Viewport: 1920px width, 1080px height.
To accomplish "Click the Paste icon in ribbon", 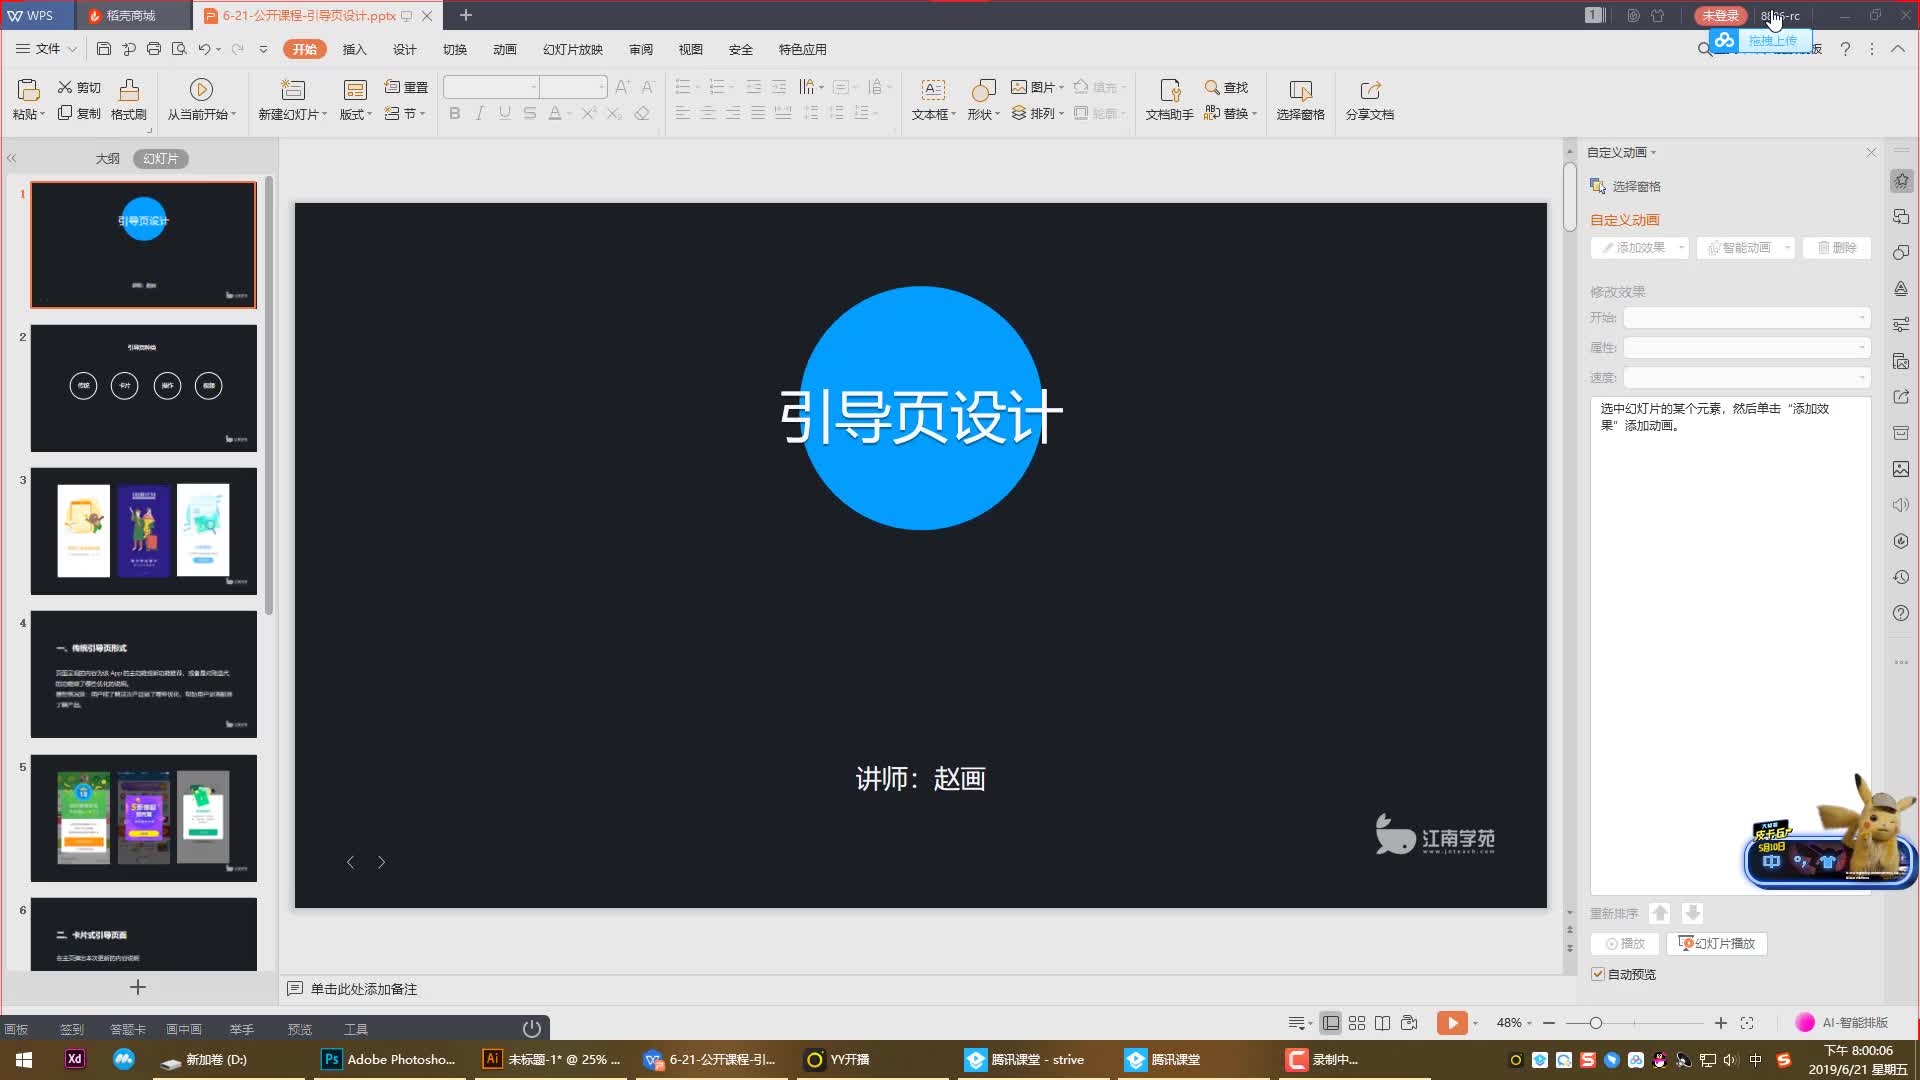I will tap(28, 90).
